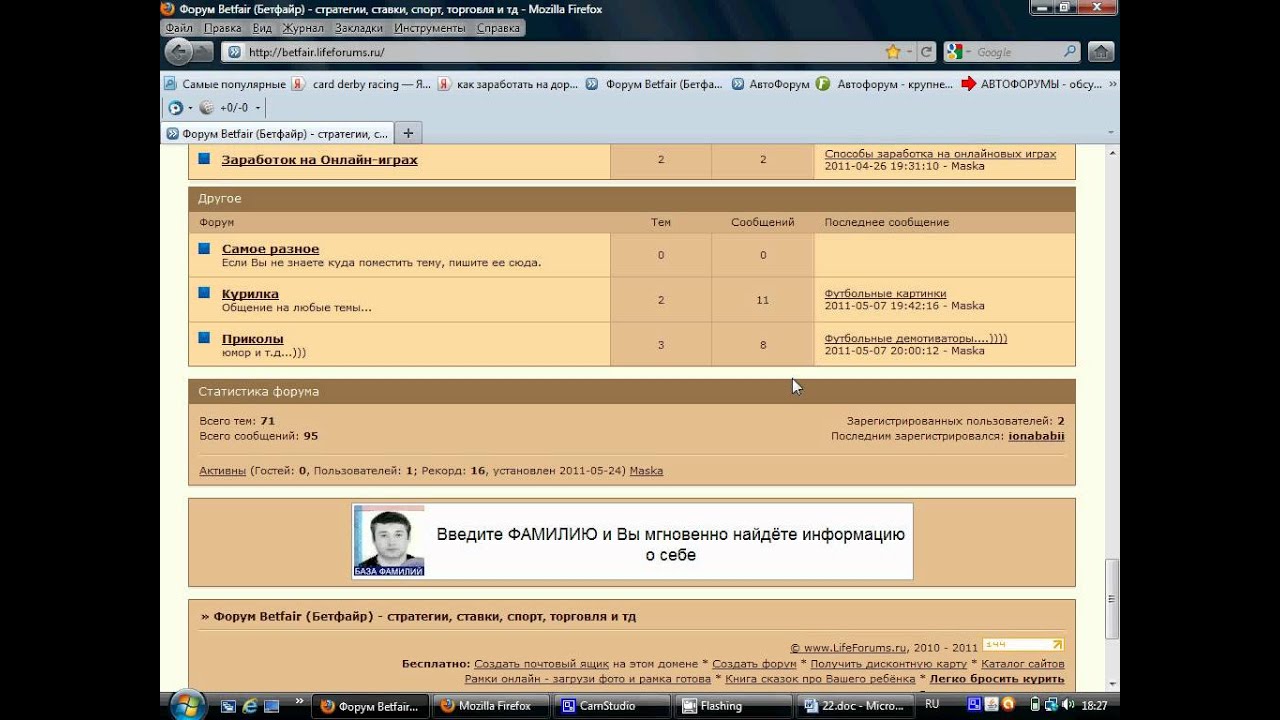Open bookmark 'Самые популярные'
The image size is (1280, 720).
225,84
